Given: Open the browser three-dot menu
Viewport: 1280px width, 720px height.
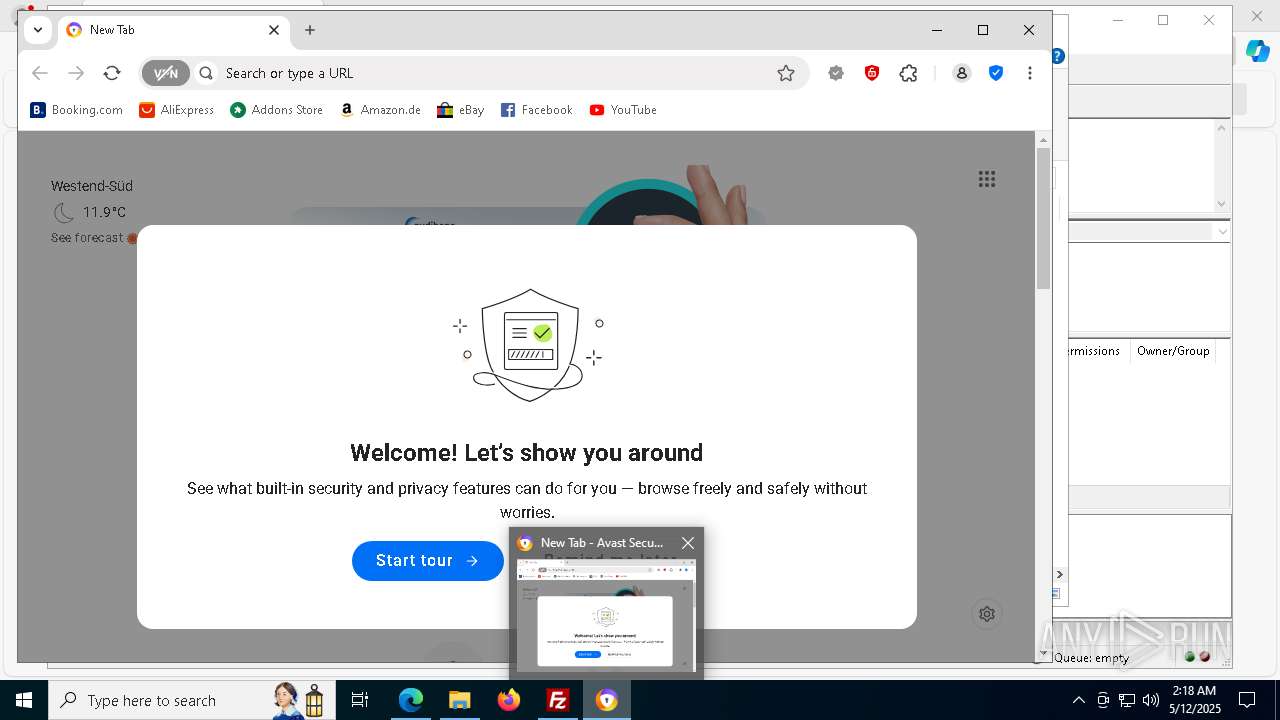Looking at the screenshot, I should [1030, 73].
